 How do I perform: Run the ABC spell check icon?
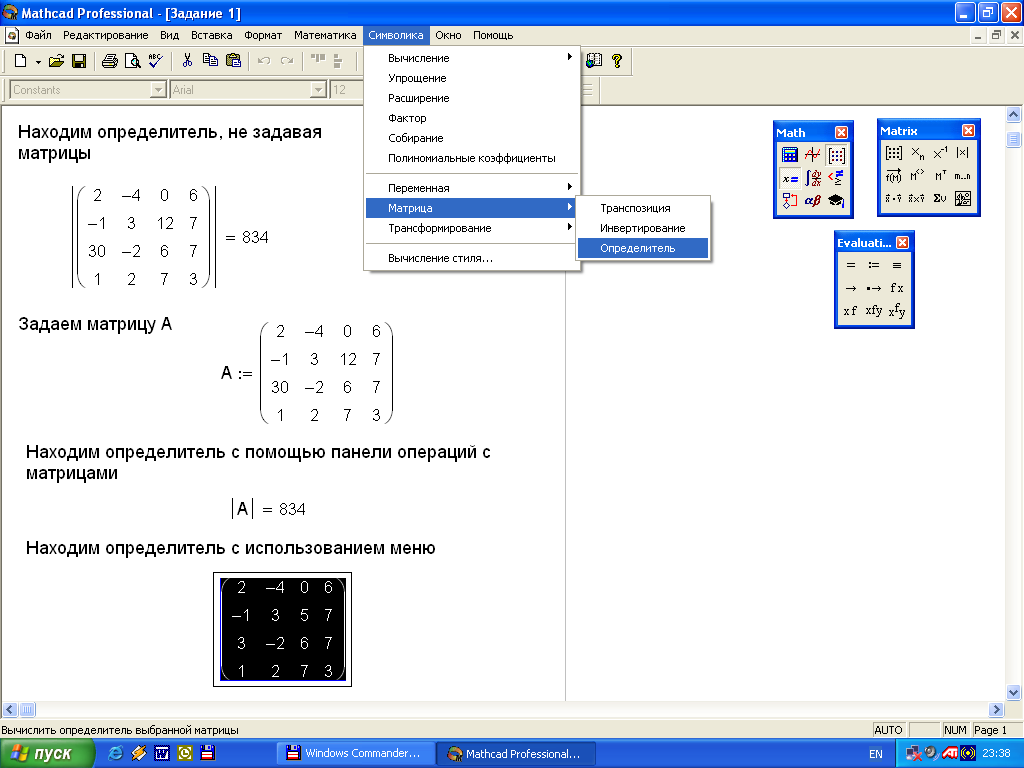point(155,61)
